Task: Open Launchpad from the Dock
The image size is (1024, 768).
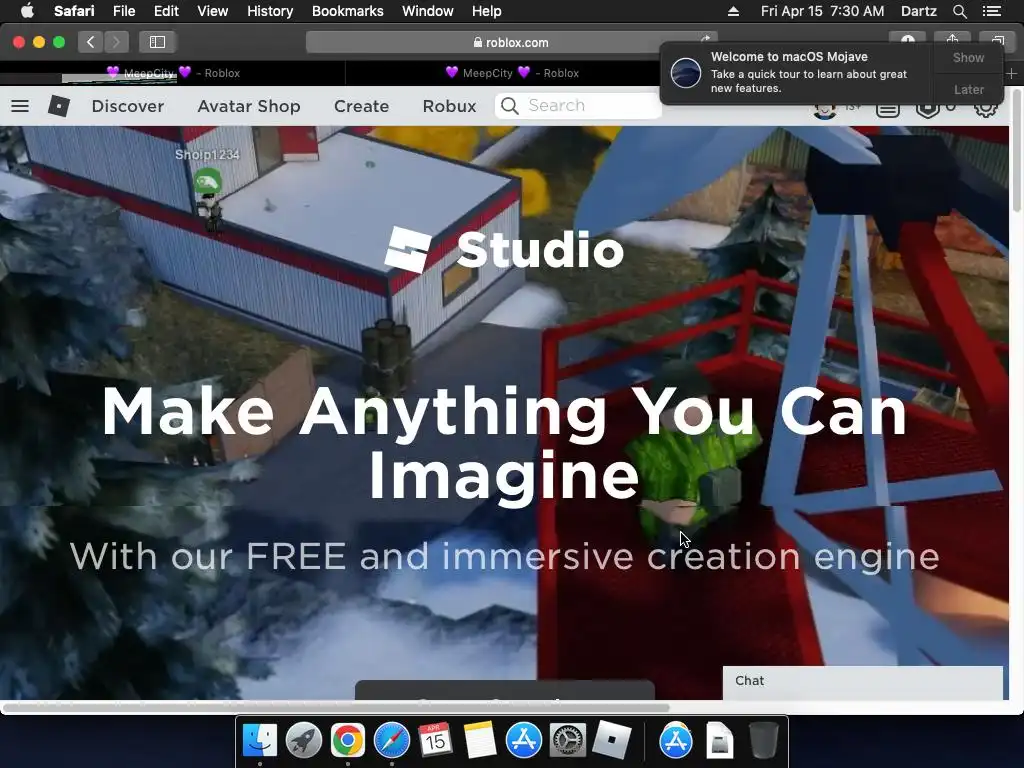Action: [x=304, y=741]
